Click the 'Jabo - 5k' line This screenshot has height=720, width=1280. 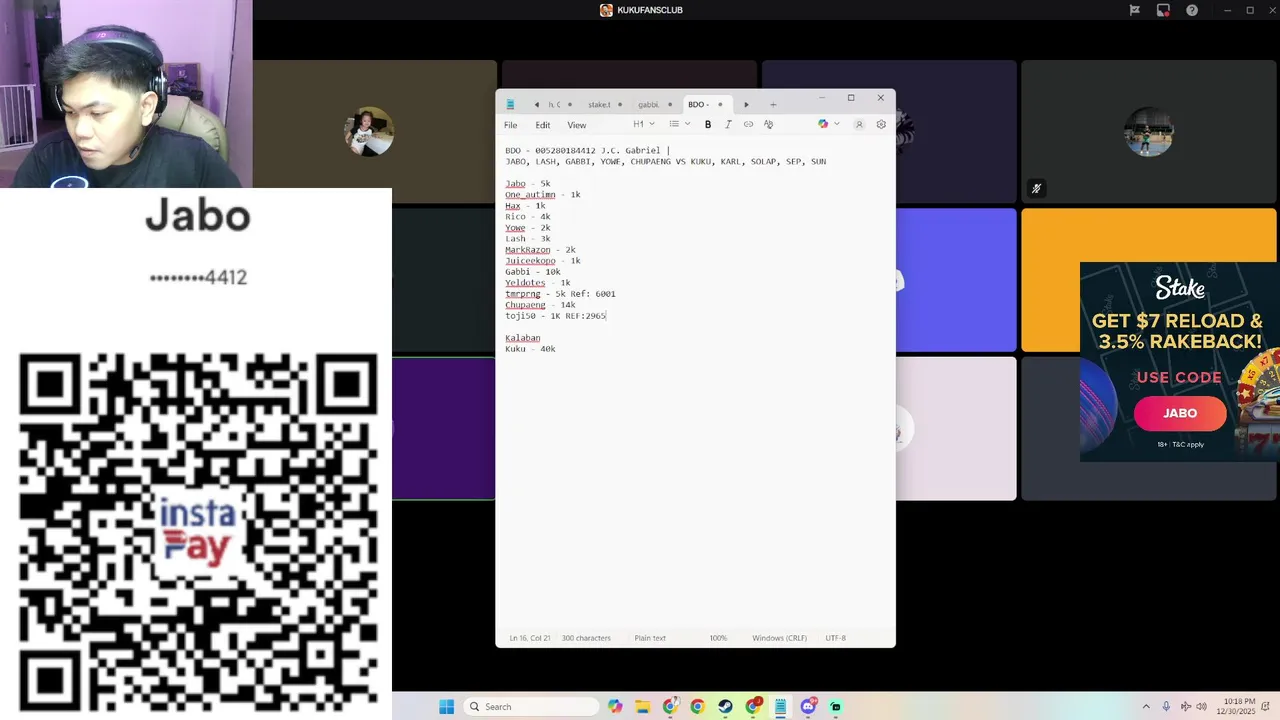pos(527,184)
